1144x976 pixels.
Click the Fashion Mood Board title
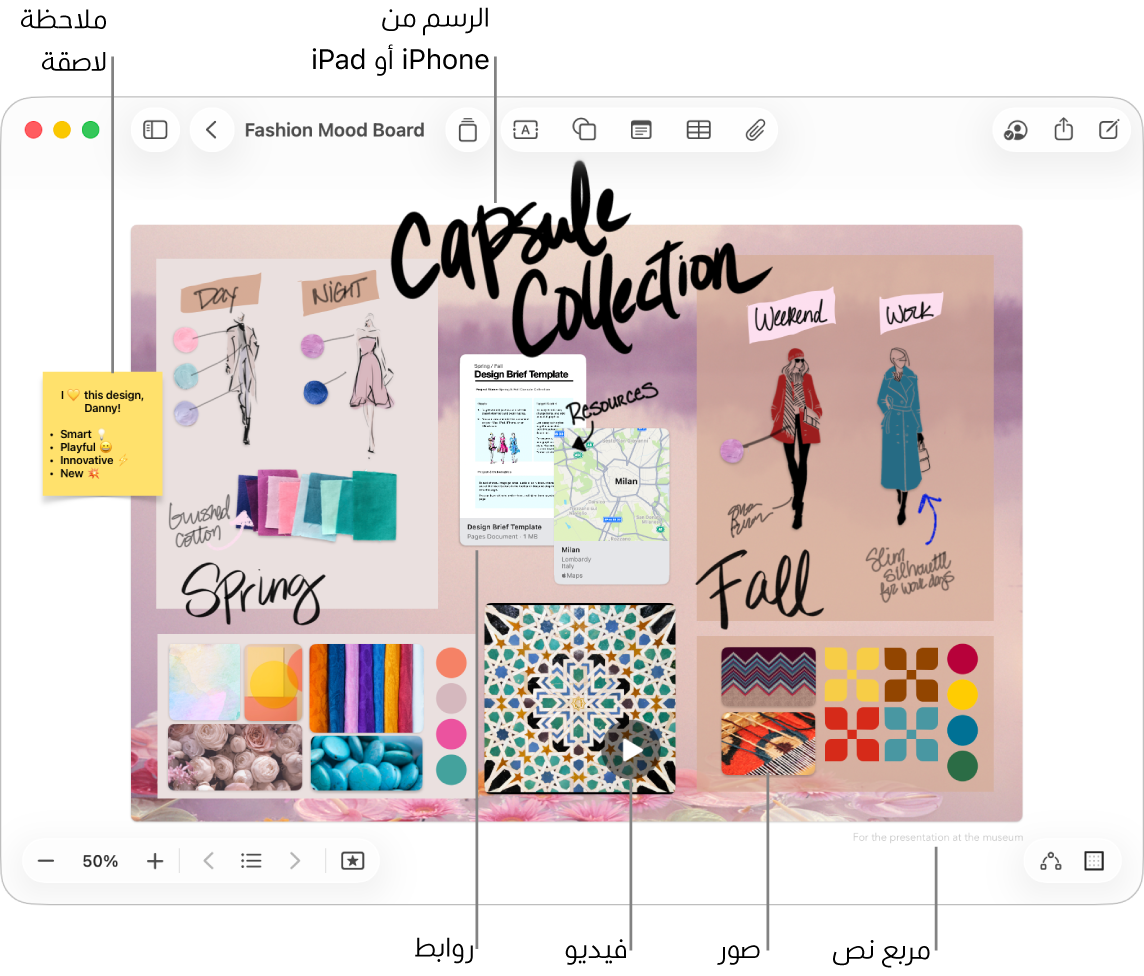point(334,129)
